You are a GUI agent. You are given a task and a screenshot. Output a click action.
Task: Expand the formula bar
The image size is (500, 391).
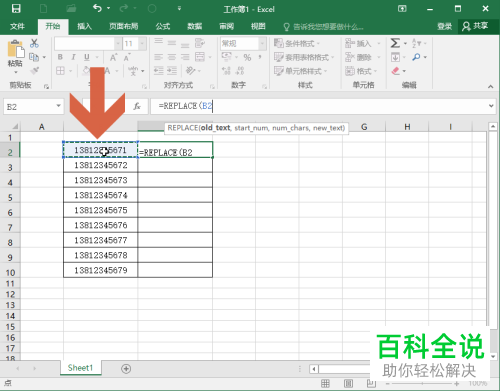[x=491, y=106]
